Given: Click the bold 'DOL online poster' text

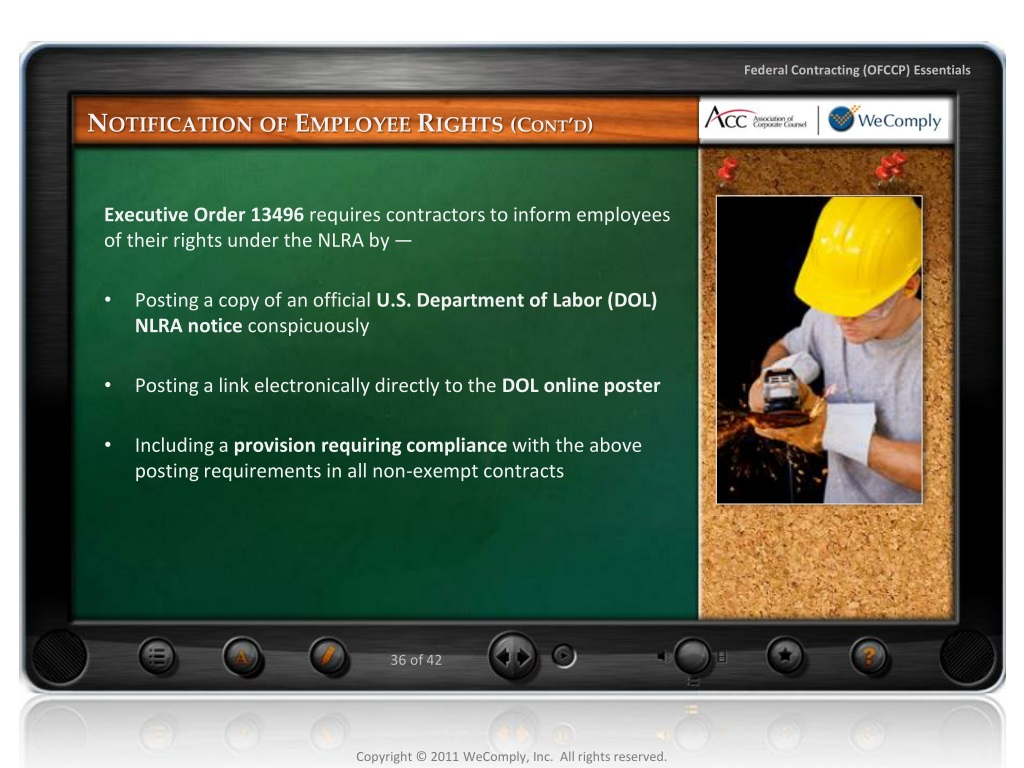Looking at the screenshot, I should [581, 385].
